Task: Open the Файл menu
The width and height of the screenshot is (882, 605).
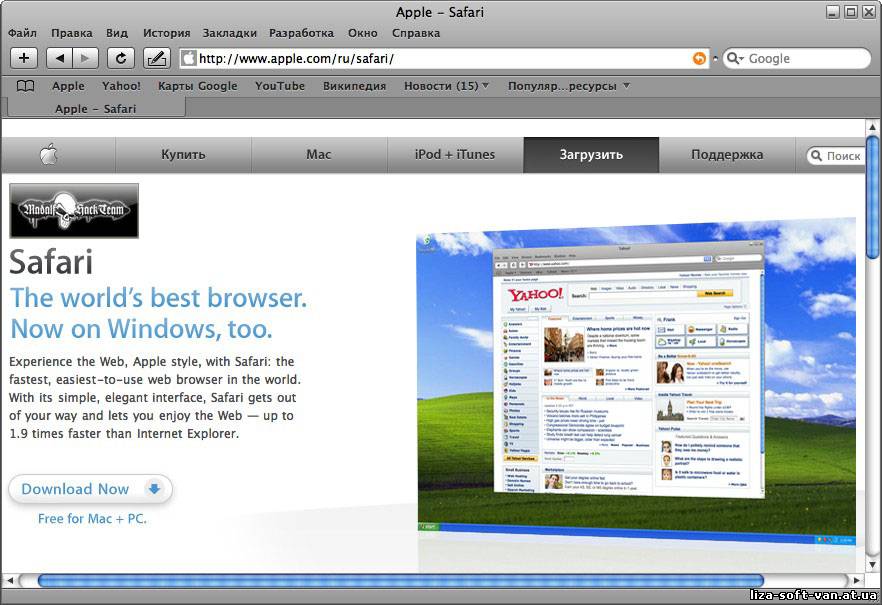Action: (22, 33)
